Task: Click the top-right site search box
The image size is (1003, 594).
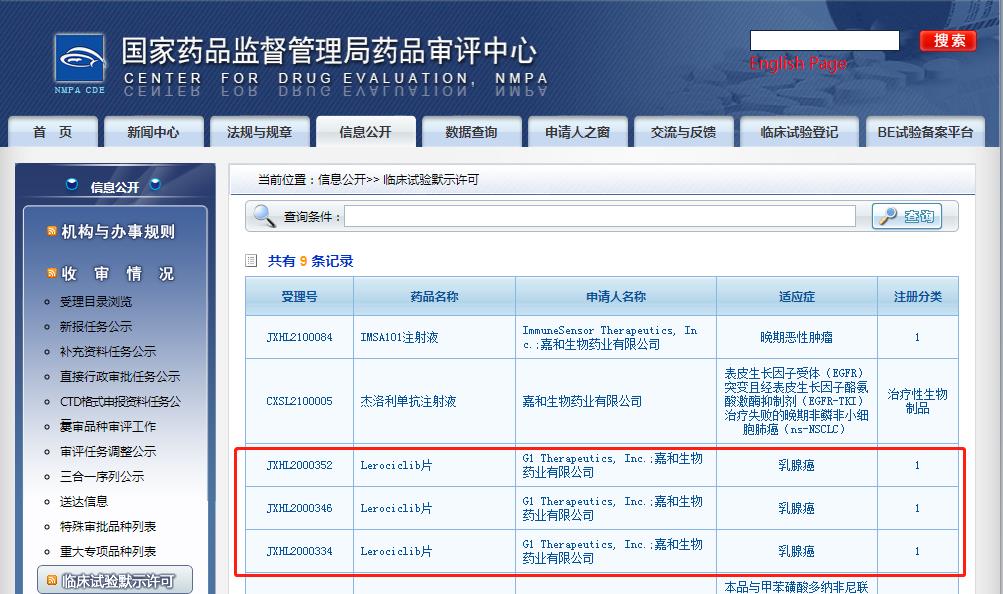Action: click(x=824, y=41)
